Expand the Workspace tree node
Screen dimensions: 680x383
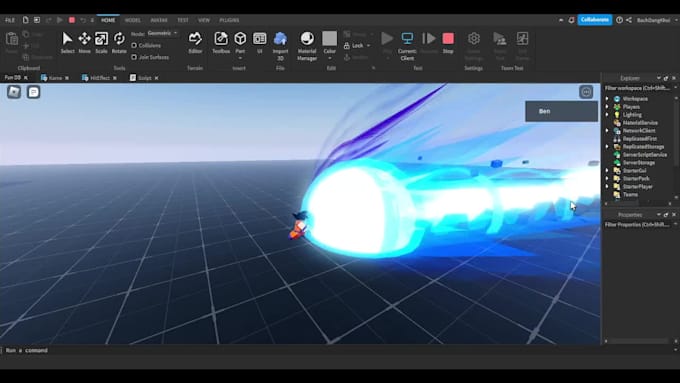tap(607, 99)
